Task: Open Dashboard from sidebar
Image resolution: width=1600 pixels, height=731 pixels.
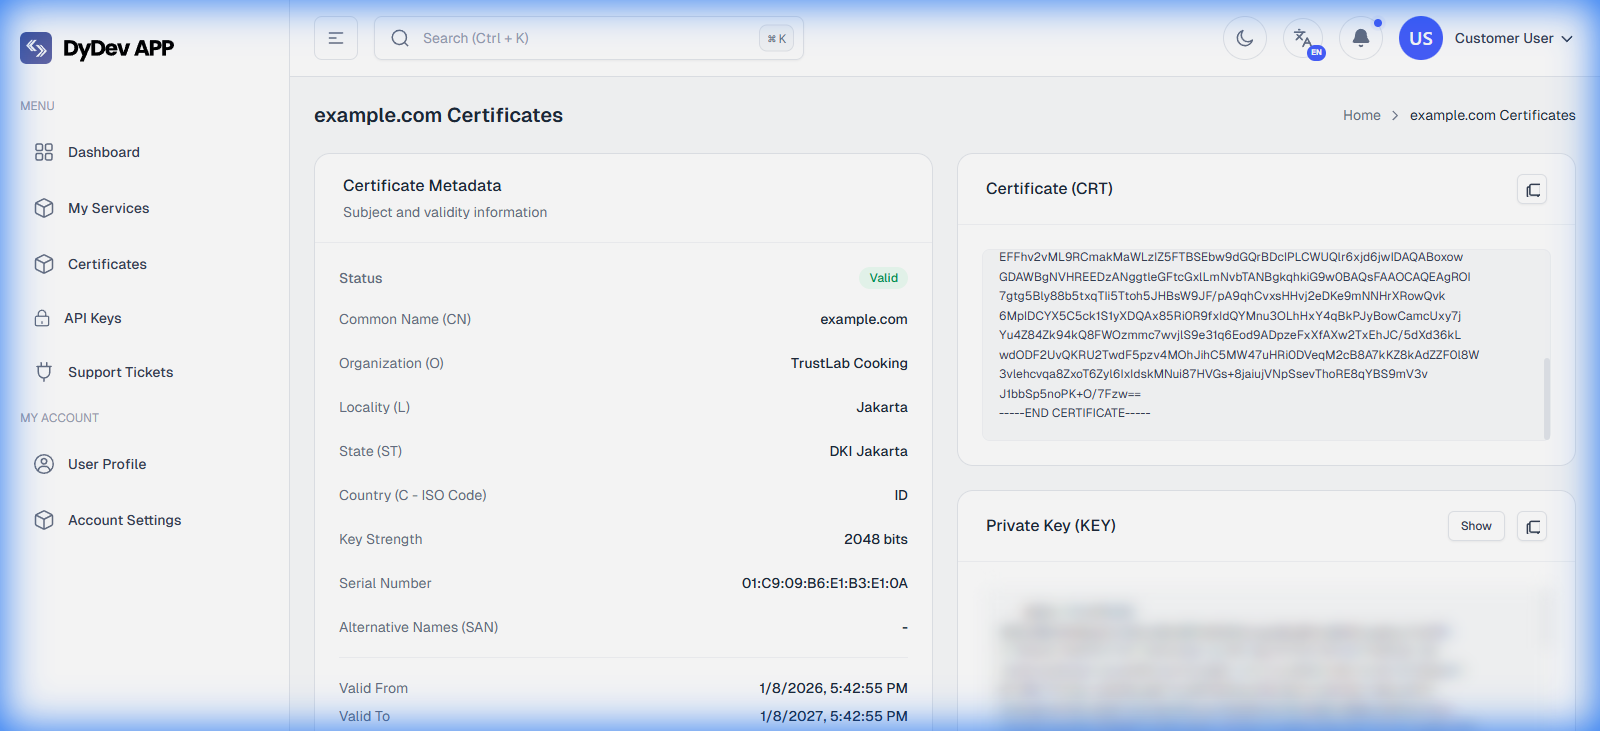Action: [104, 152]
